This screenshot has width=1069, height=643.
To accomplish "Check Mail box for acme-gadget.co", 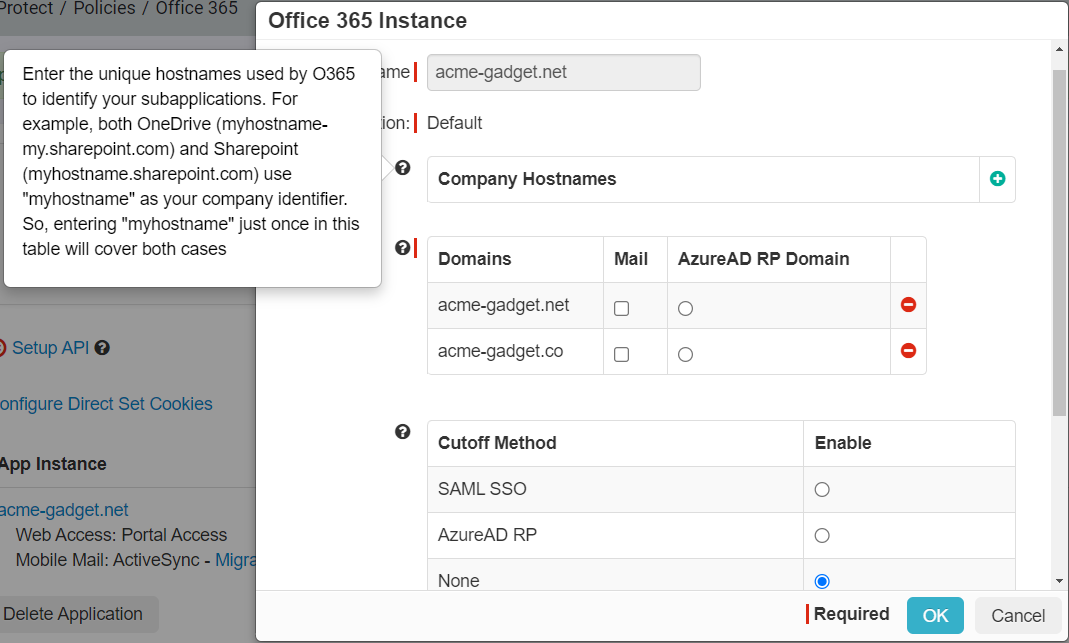I will pyautogui.click(x=621, y=354).
